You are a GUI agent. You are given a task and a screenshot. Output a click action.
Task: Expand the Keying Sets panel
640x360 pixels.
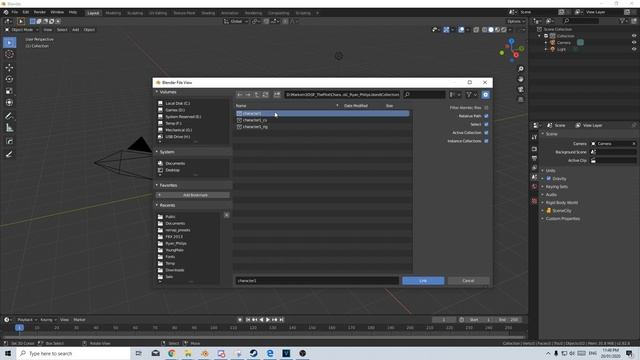[556, 187]
